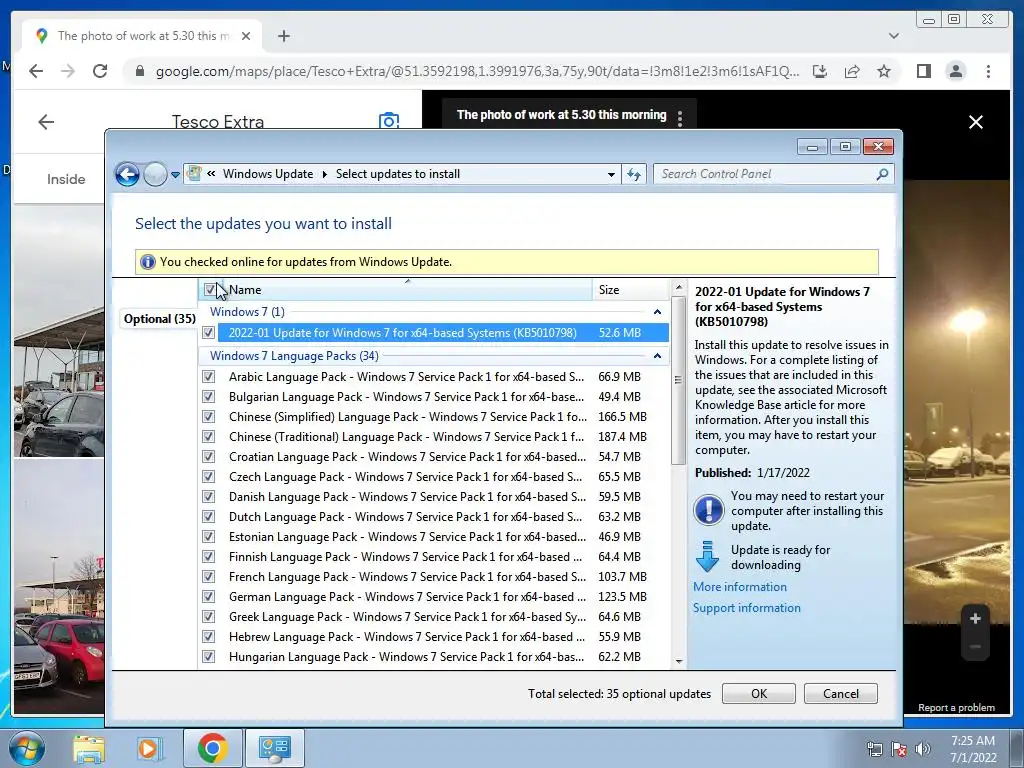Select the German Language Pack row
The width and height of the screenshot is (1024, 768).
tap(434, 597)
